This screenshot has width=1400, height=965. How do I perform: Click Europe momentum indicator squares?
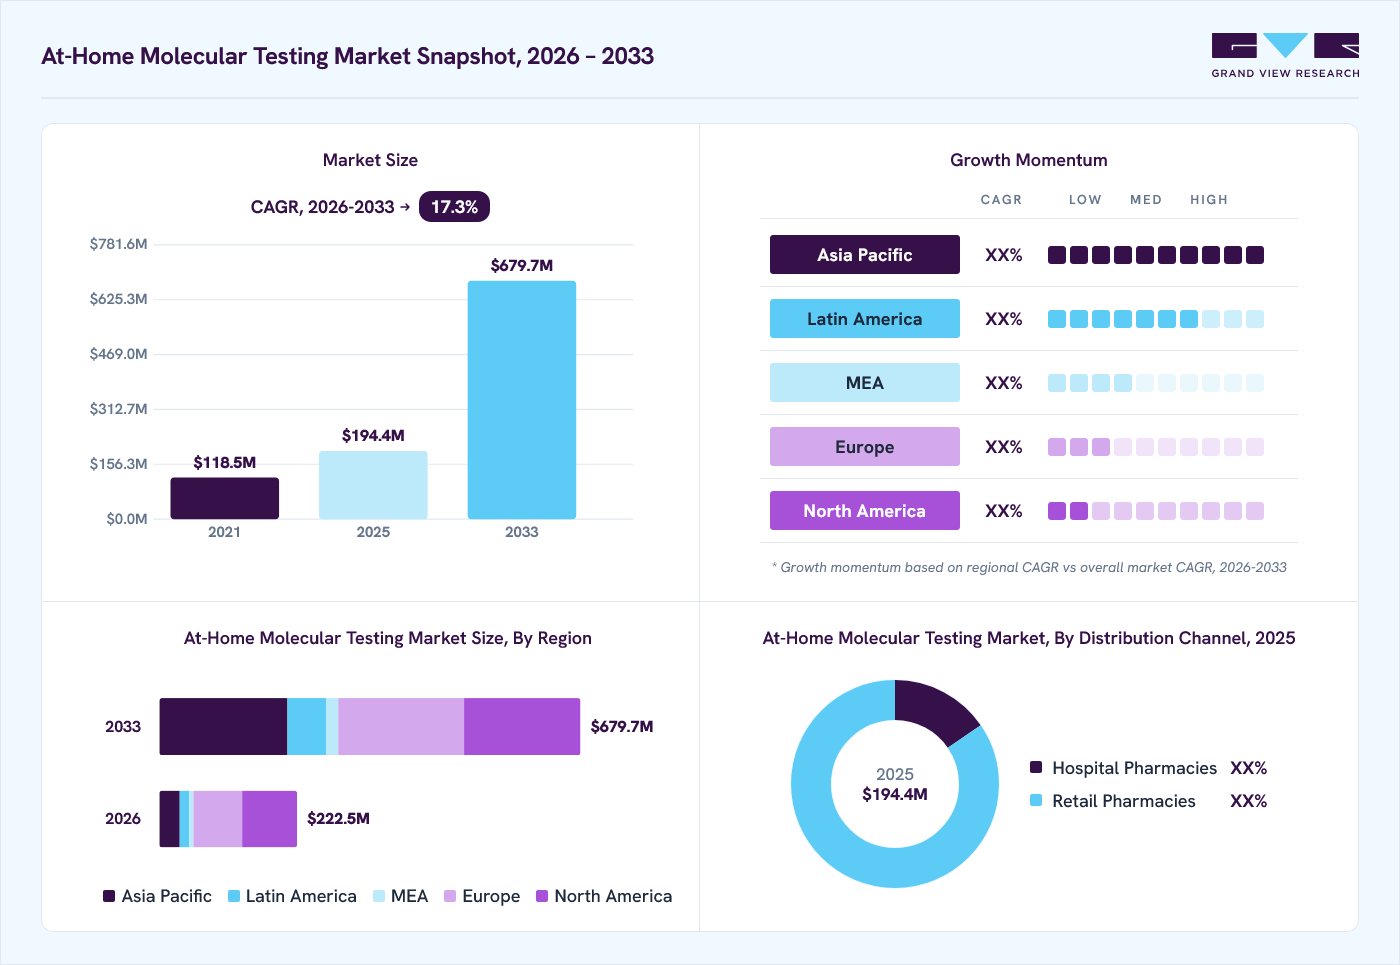[x=1156, y=447]
